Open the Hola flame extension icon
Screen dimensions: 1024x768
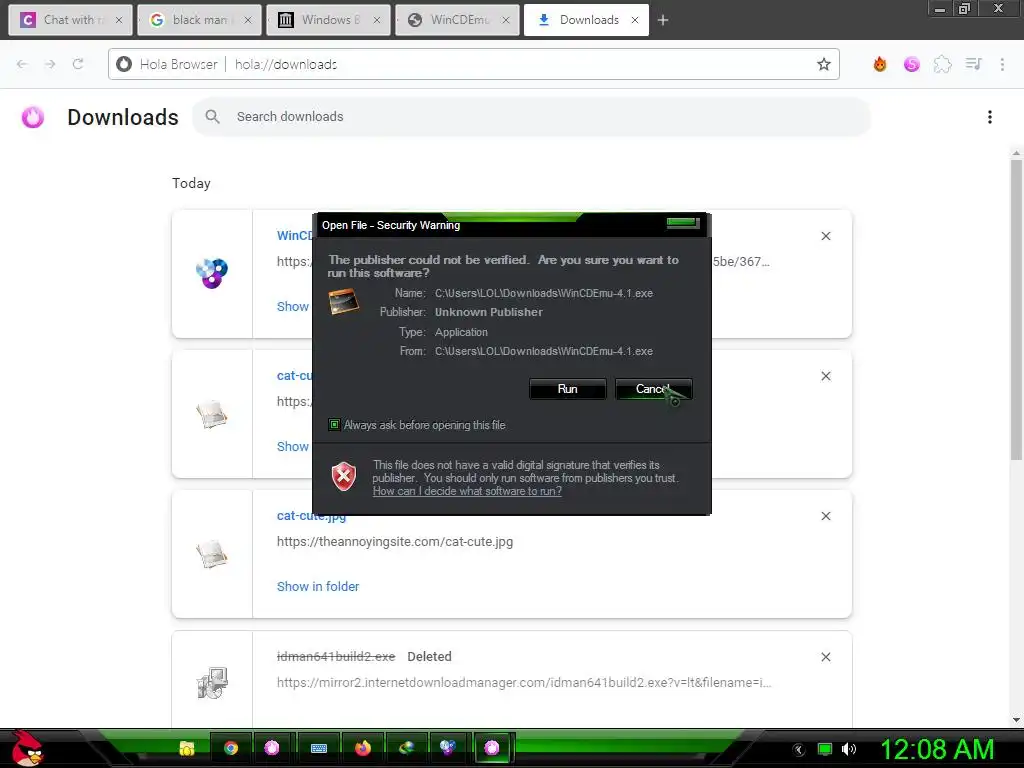[880, 64]
